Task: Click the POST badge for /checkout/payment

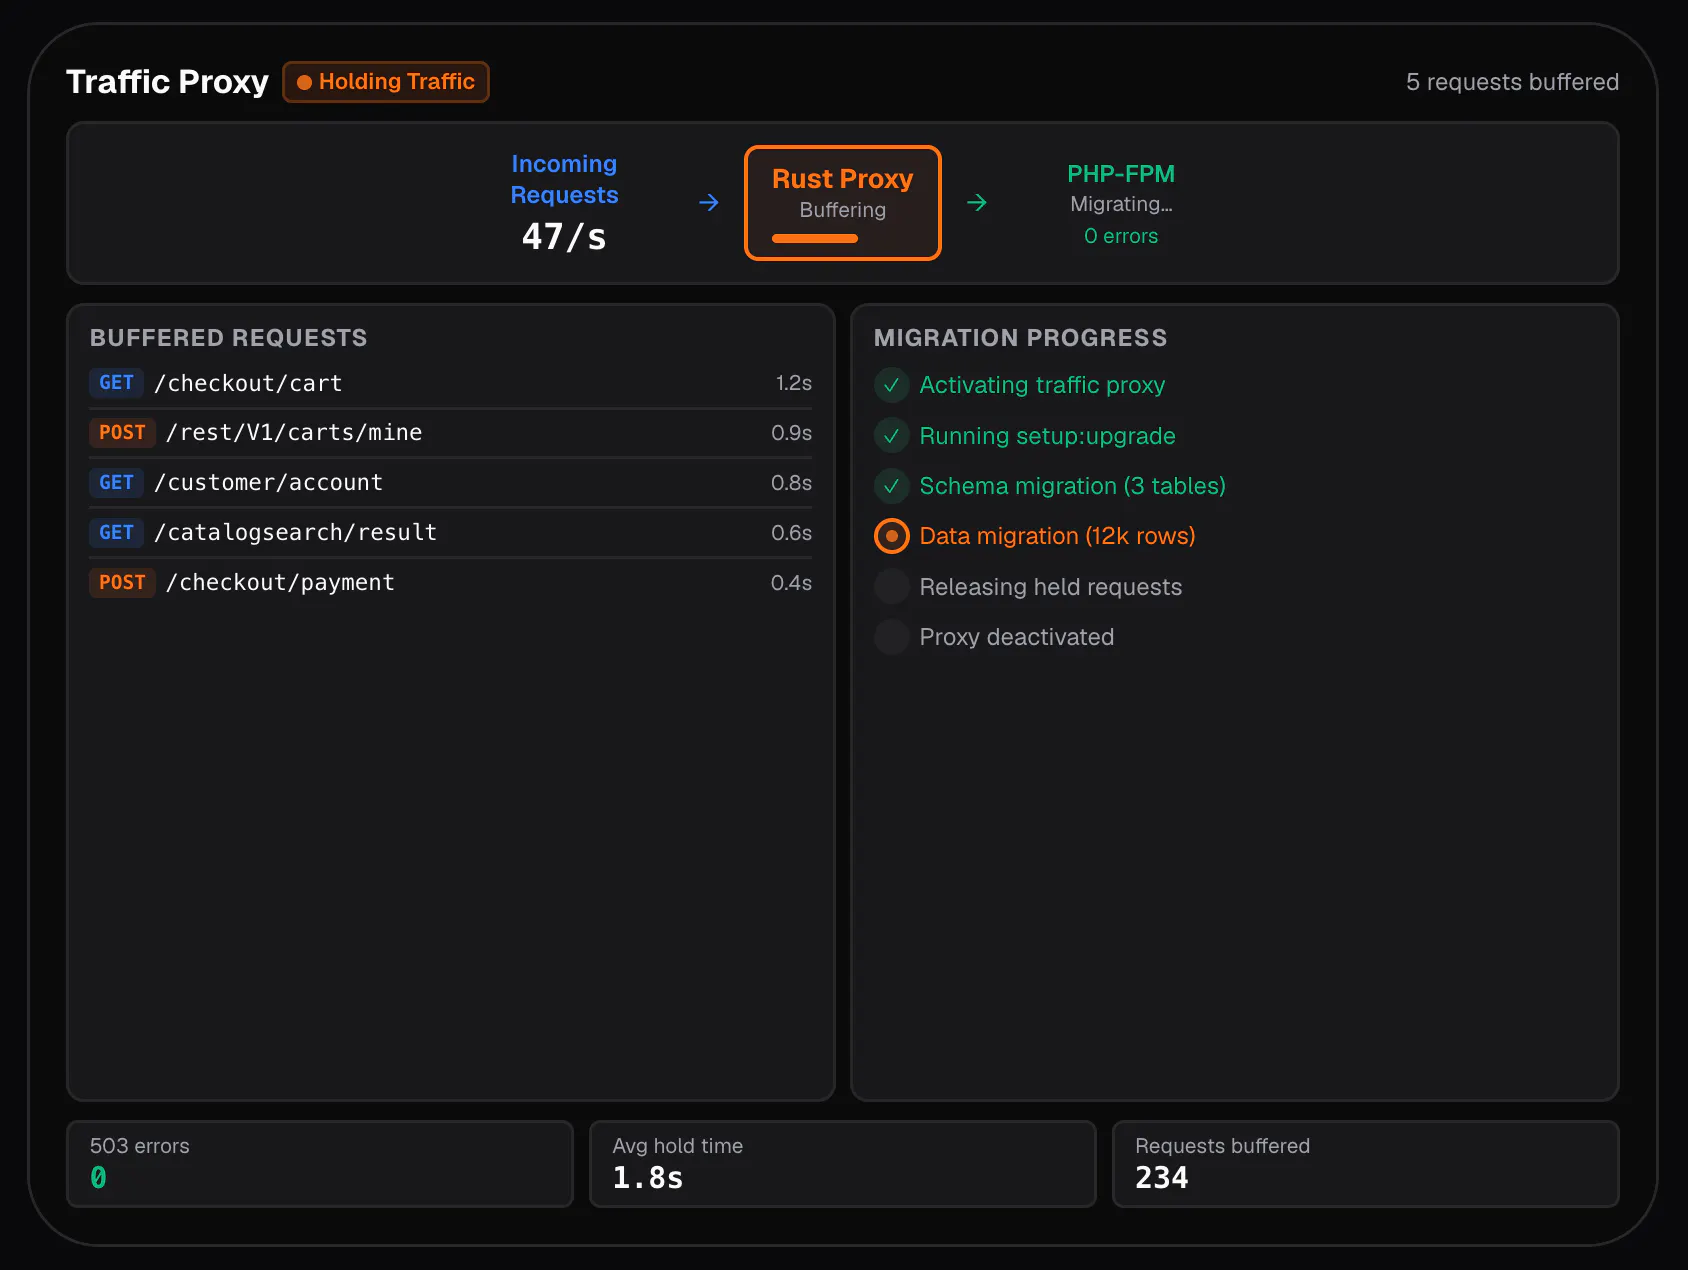Action: click(122, 583)
